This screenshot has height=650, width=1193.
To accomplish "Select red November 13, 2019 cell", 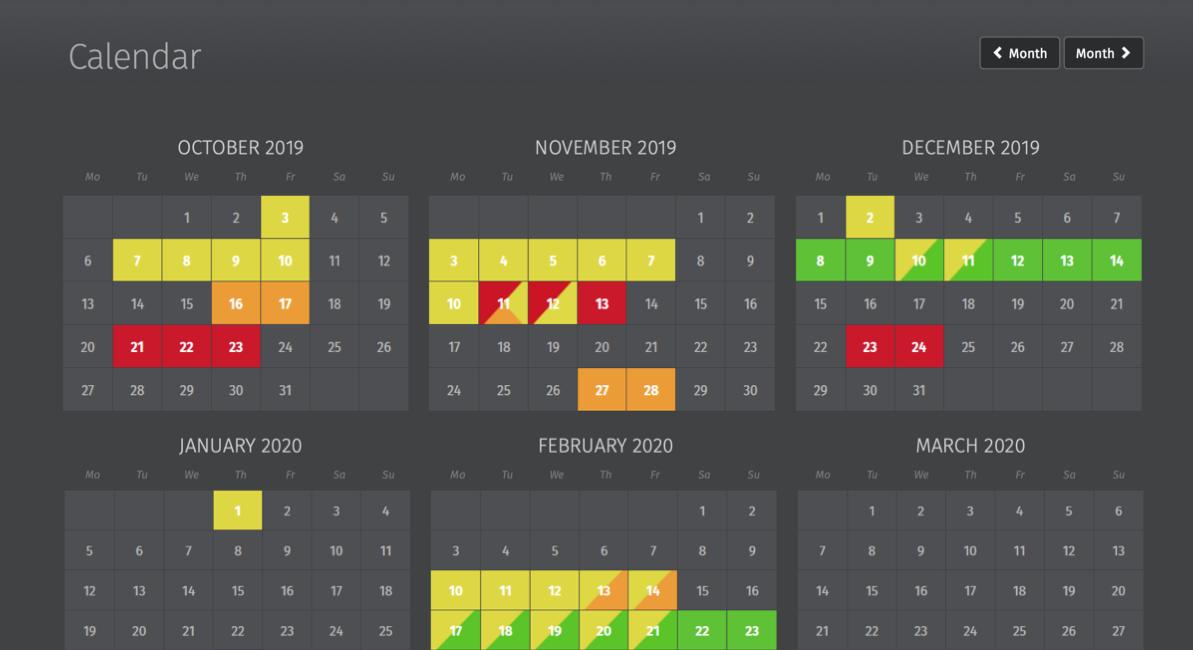I will (602, 304).
